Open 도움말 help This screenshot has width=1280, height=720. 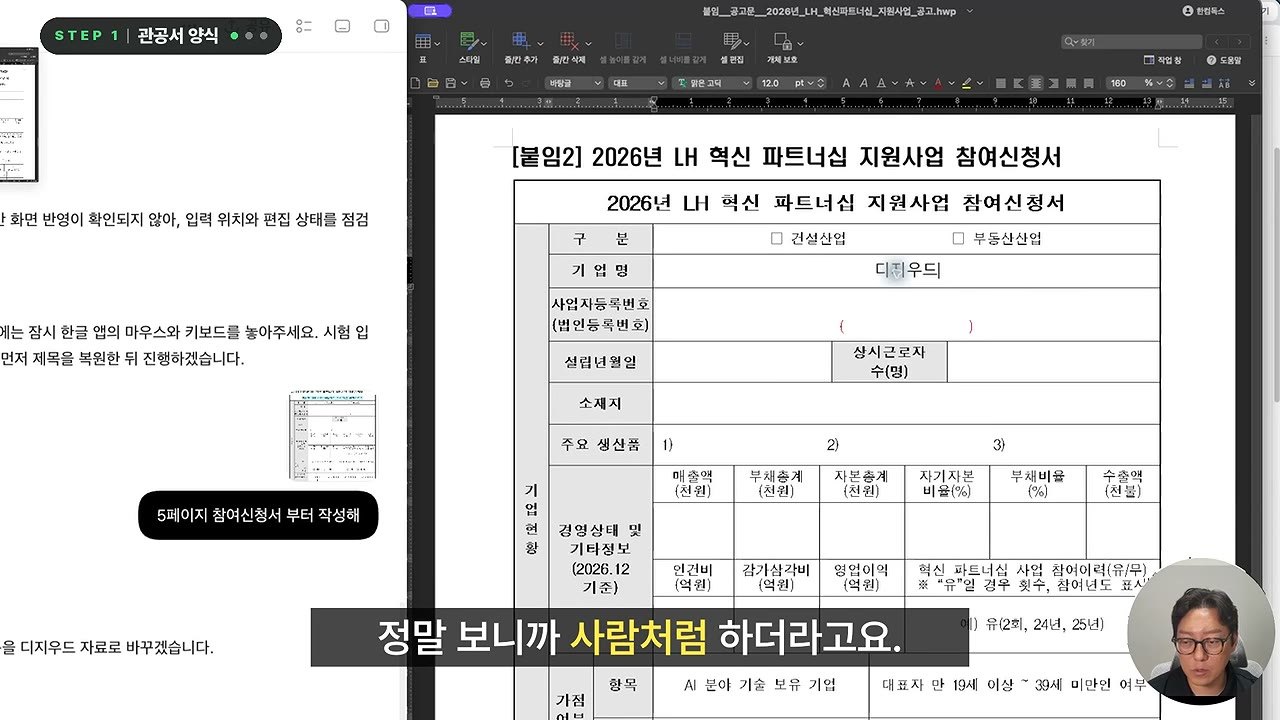point(1224,60)
